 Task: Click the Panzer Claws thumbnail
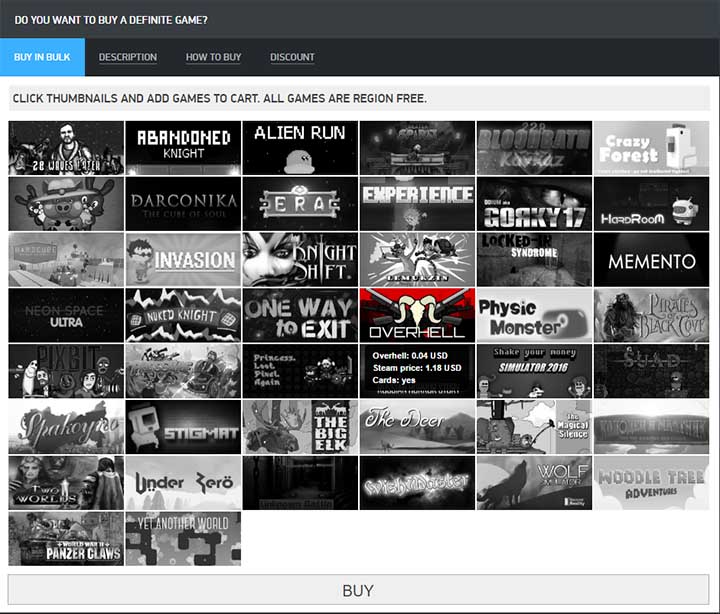pyautogui.click(x=66, y=538)
